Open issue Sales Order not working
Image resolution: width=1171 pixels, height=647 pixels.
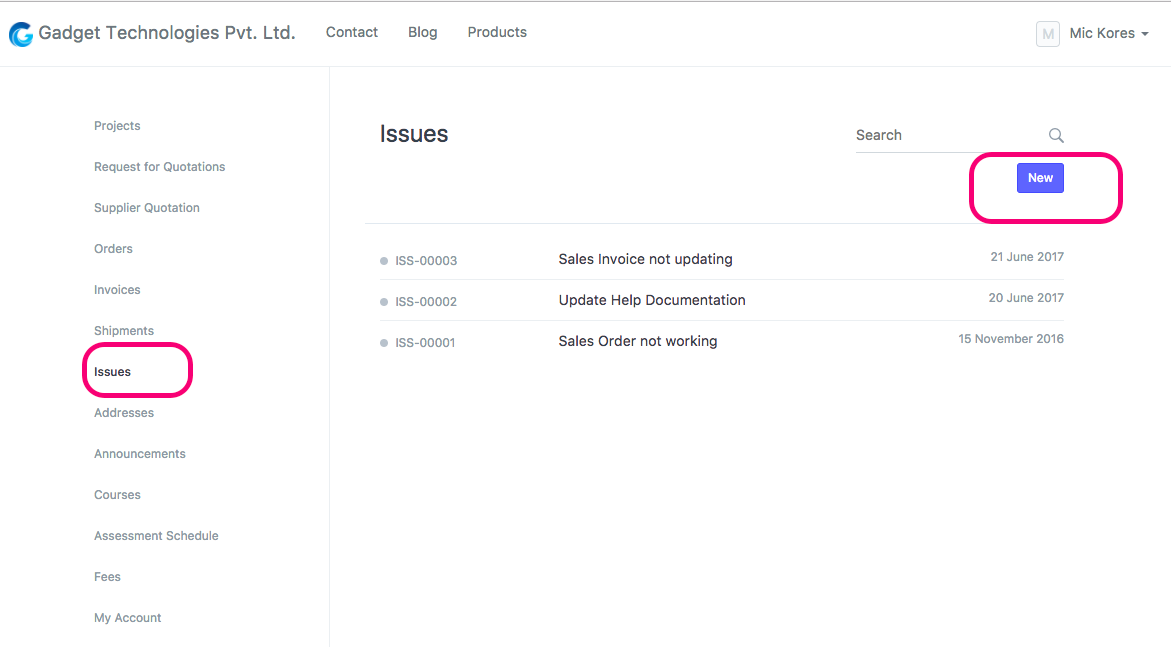coord(638,341)
